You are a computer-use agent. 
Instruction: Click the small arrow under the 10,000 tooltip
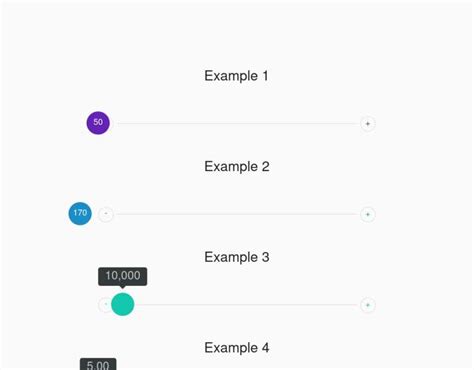tap(123, 287)
